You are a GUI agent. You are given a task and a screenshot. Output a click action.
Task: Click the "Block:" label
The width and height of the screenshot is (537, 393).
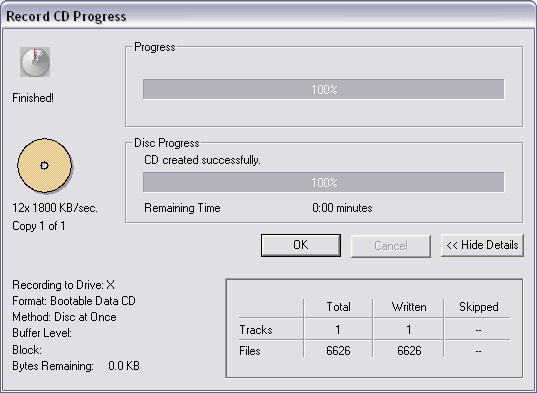pos(27,350)
